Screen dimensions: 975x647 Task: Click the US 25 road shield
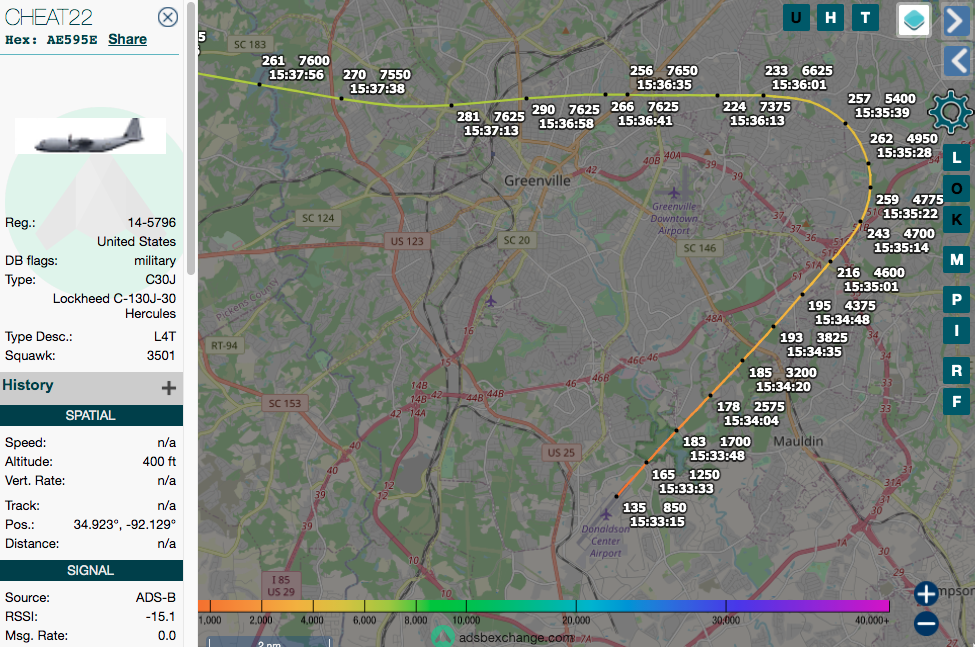coord(561,452)
